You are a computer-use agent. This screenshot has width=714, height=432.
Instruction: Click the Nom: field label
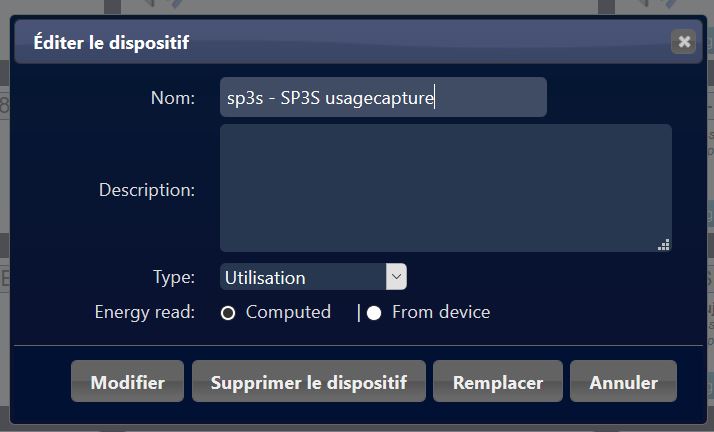[173, 98]
